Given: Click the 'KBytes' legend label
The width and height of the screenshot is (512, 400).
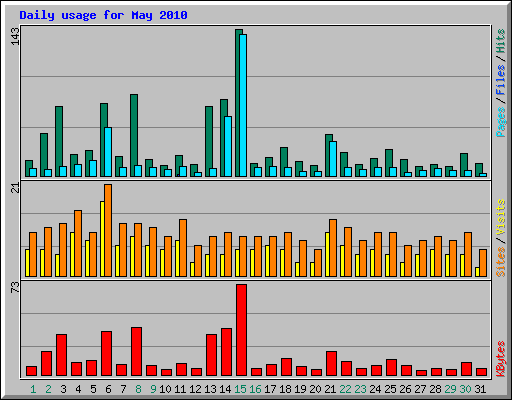Looking at the screenshot, I should pyautogui.click(x=501, y=359).
